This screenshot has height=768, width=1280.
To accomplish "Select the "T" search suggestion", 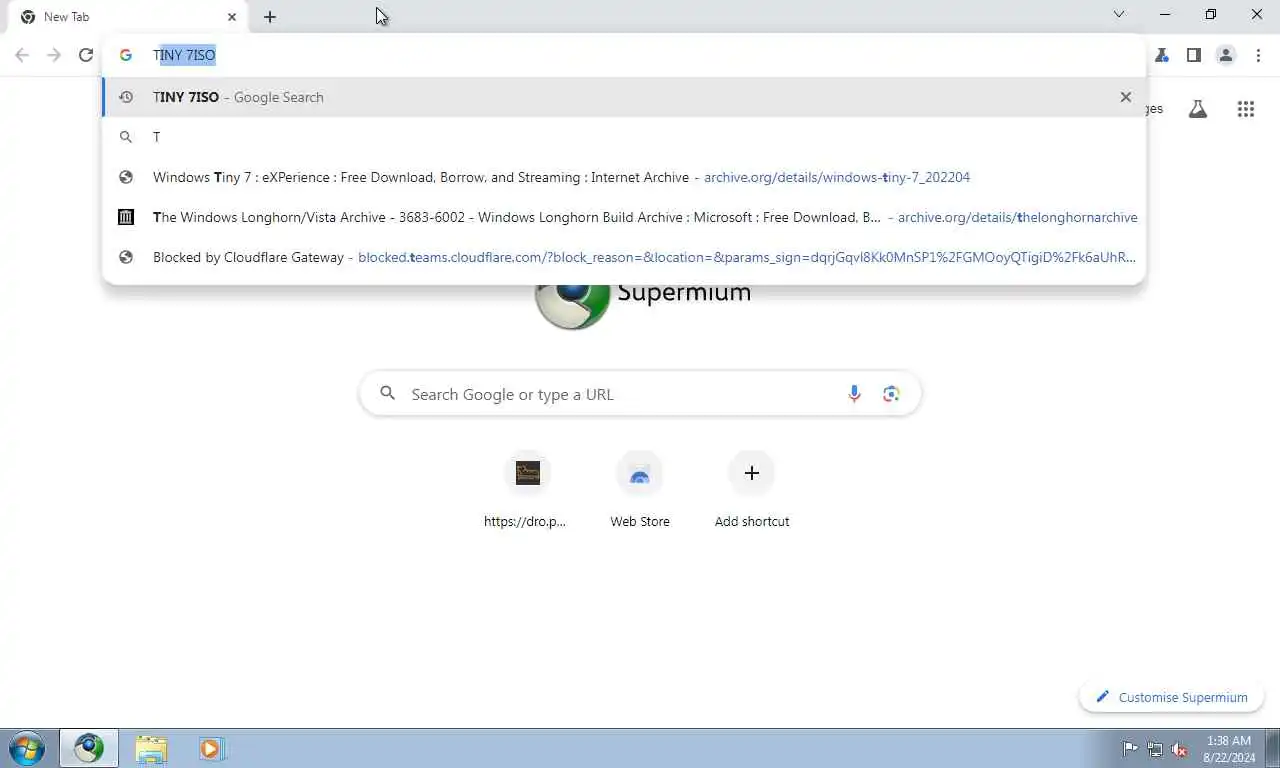I will coord(623,137).
